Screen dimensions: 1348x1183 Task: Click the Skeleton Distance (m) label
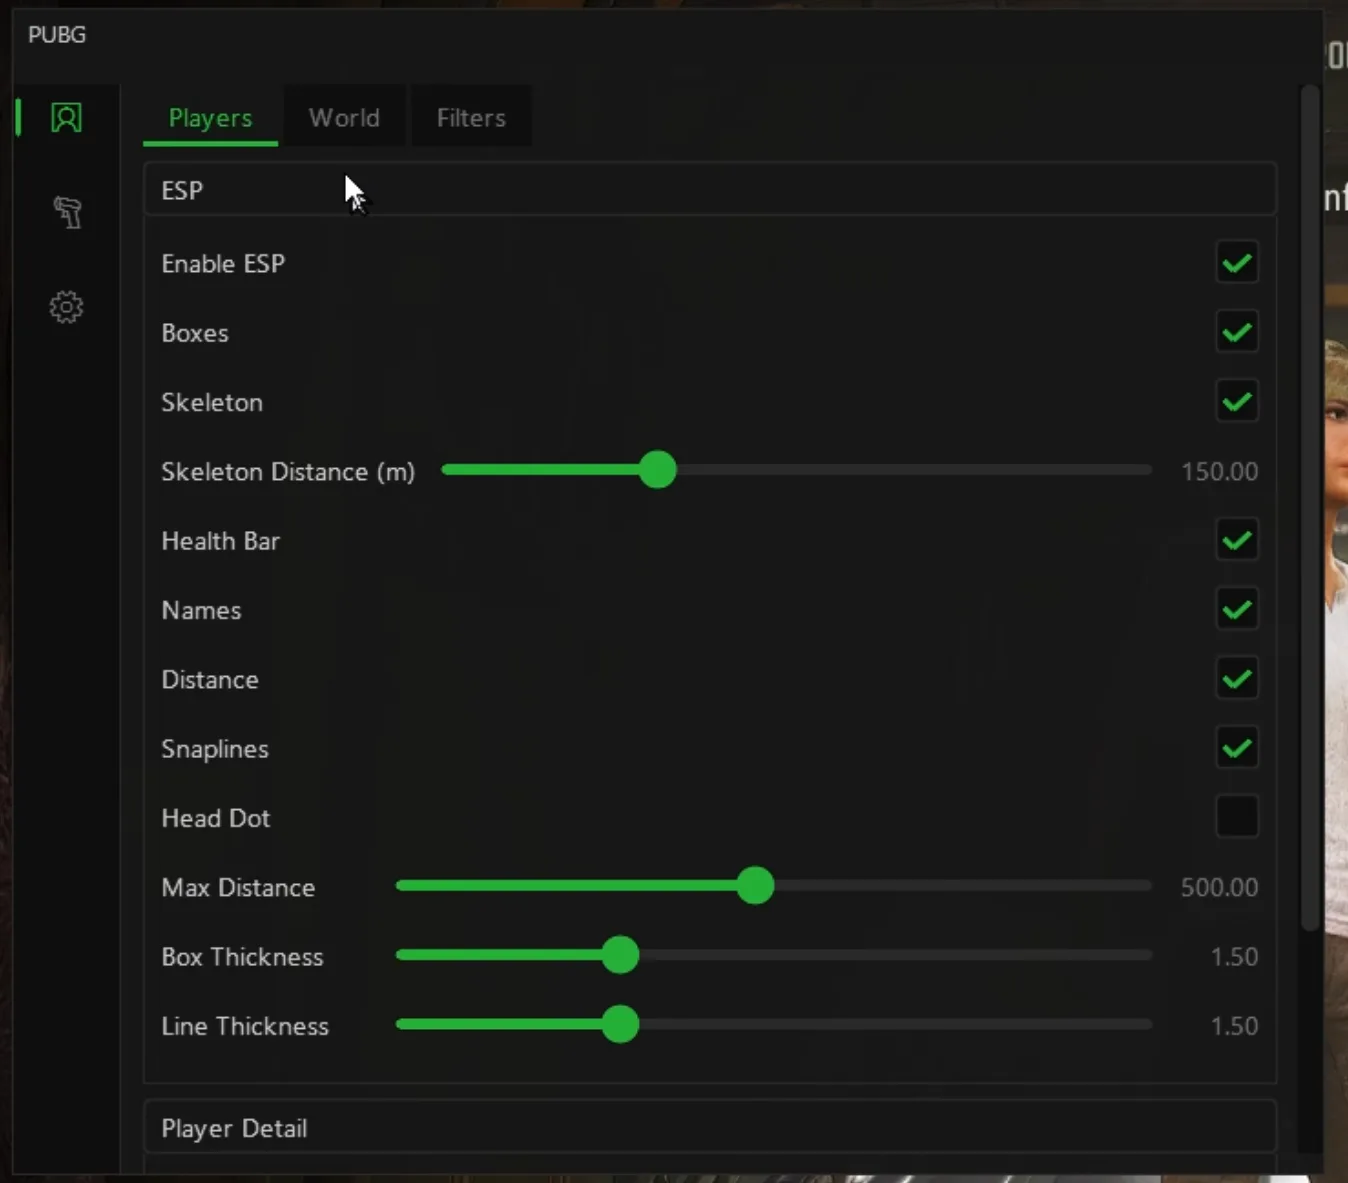288,472
